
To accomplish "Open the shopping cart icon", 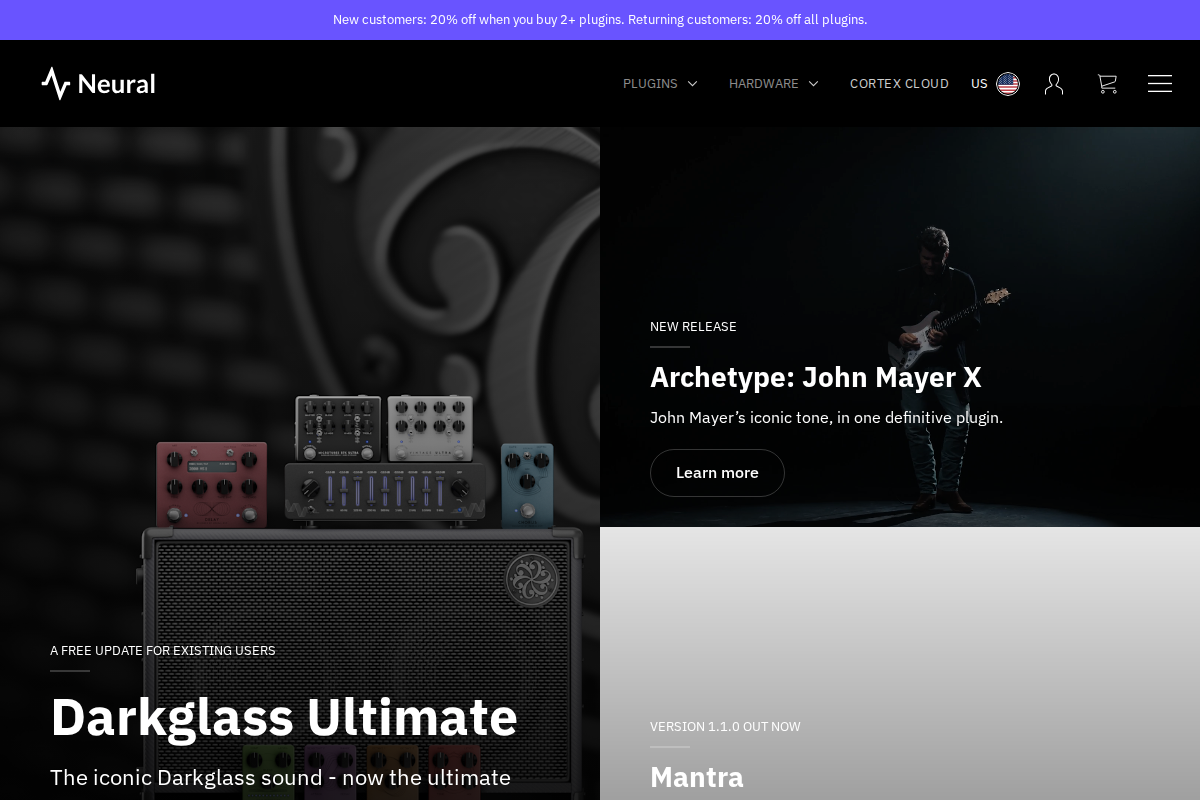I will 1107,84.
